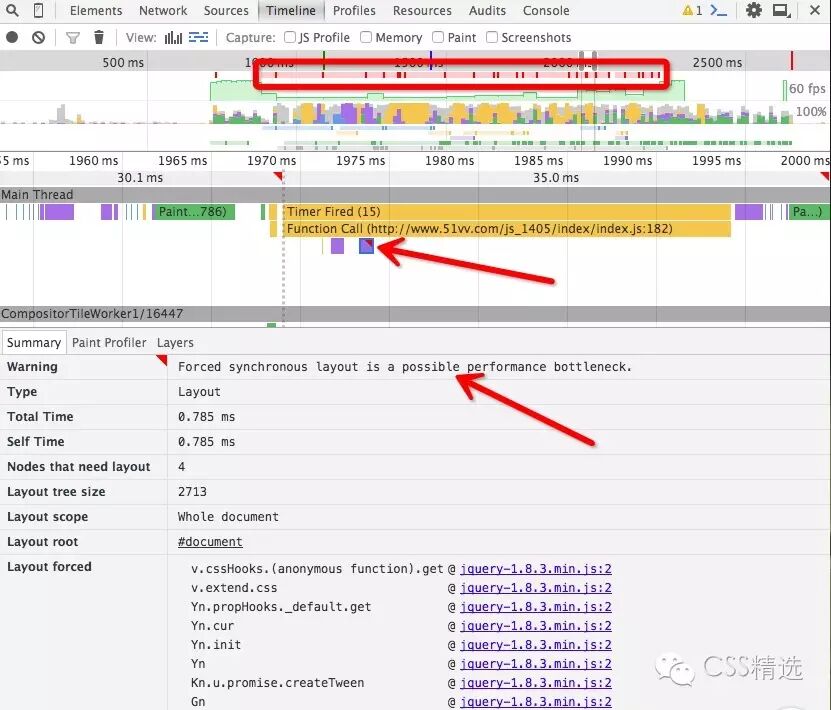Toggle device mode phone icon
The height and width of the screenshot is (710, 831).
(39, 10)
